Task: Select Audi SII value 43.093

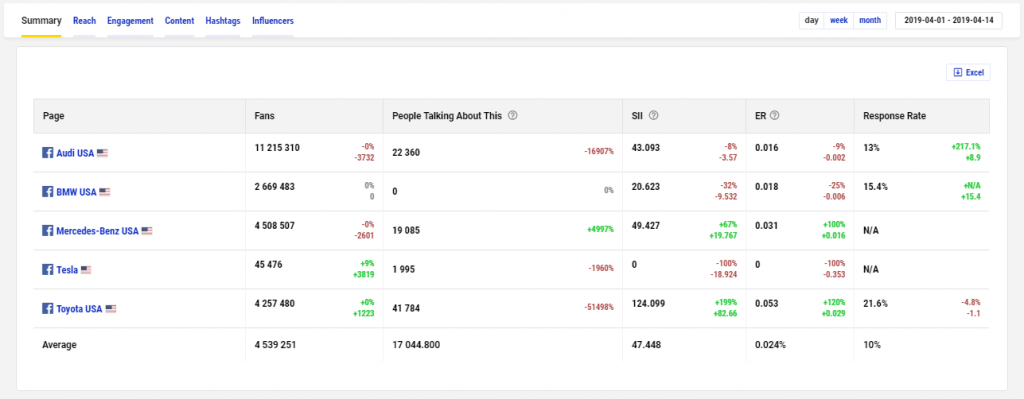Action: point(646,148)
